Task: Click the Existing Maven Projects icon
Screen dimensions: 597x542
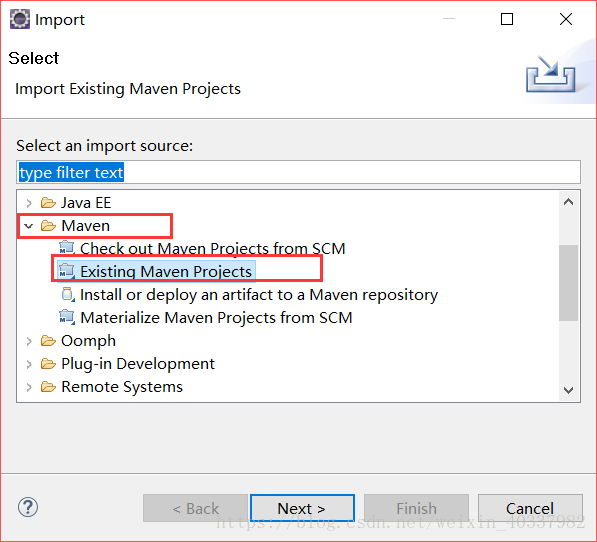Action: (67, 271)
